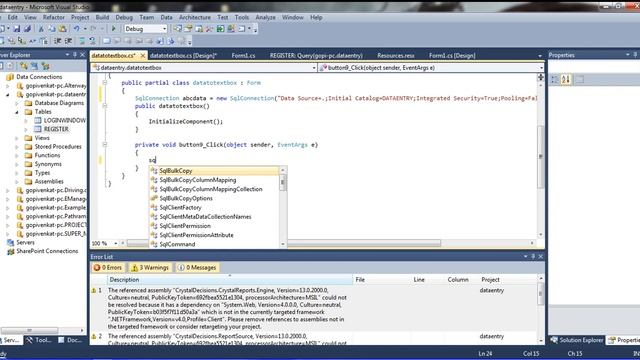Click the Alphabetical sort icon in Properties
Image resolution: width=640 pixels, height=360 pixels.
click(x=566, y=79)
